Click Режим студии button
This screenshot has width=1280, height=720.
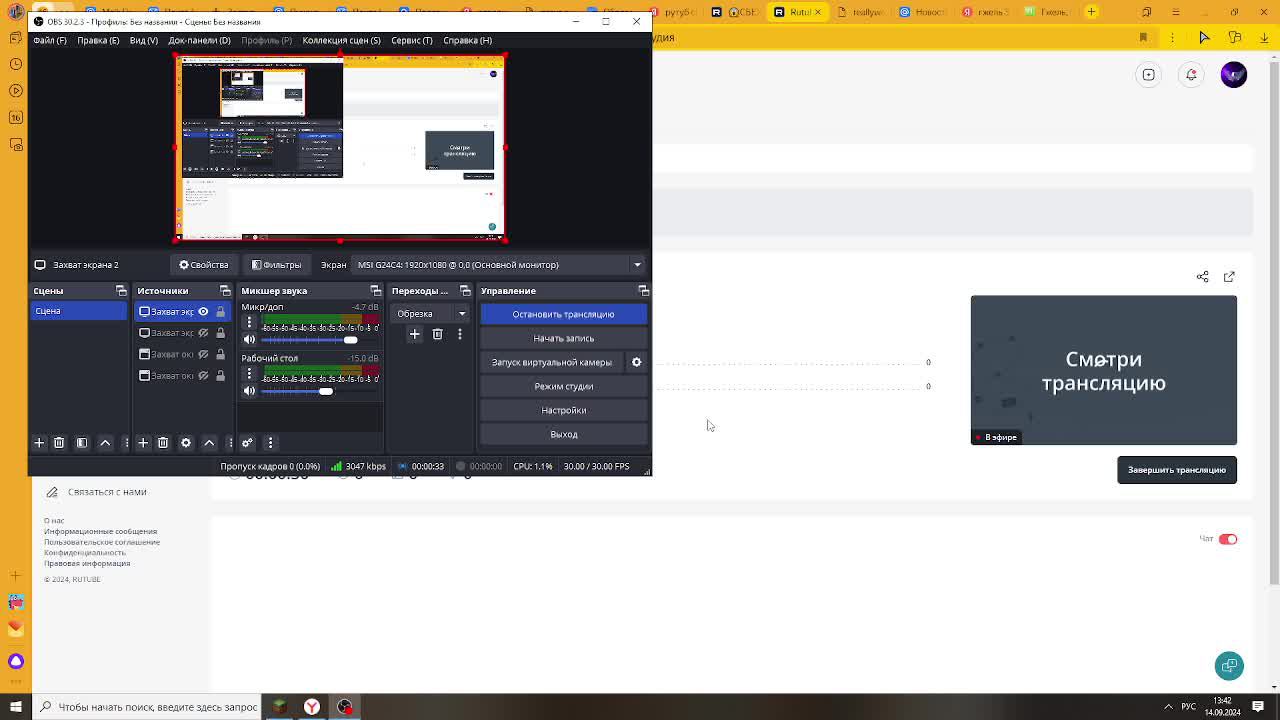pos(564,386)
